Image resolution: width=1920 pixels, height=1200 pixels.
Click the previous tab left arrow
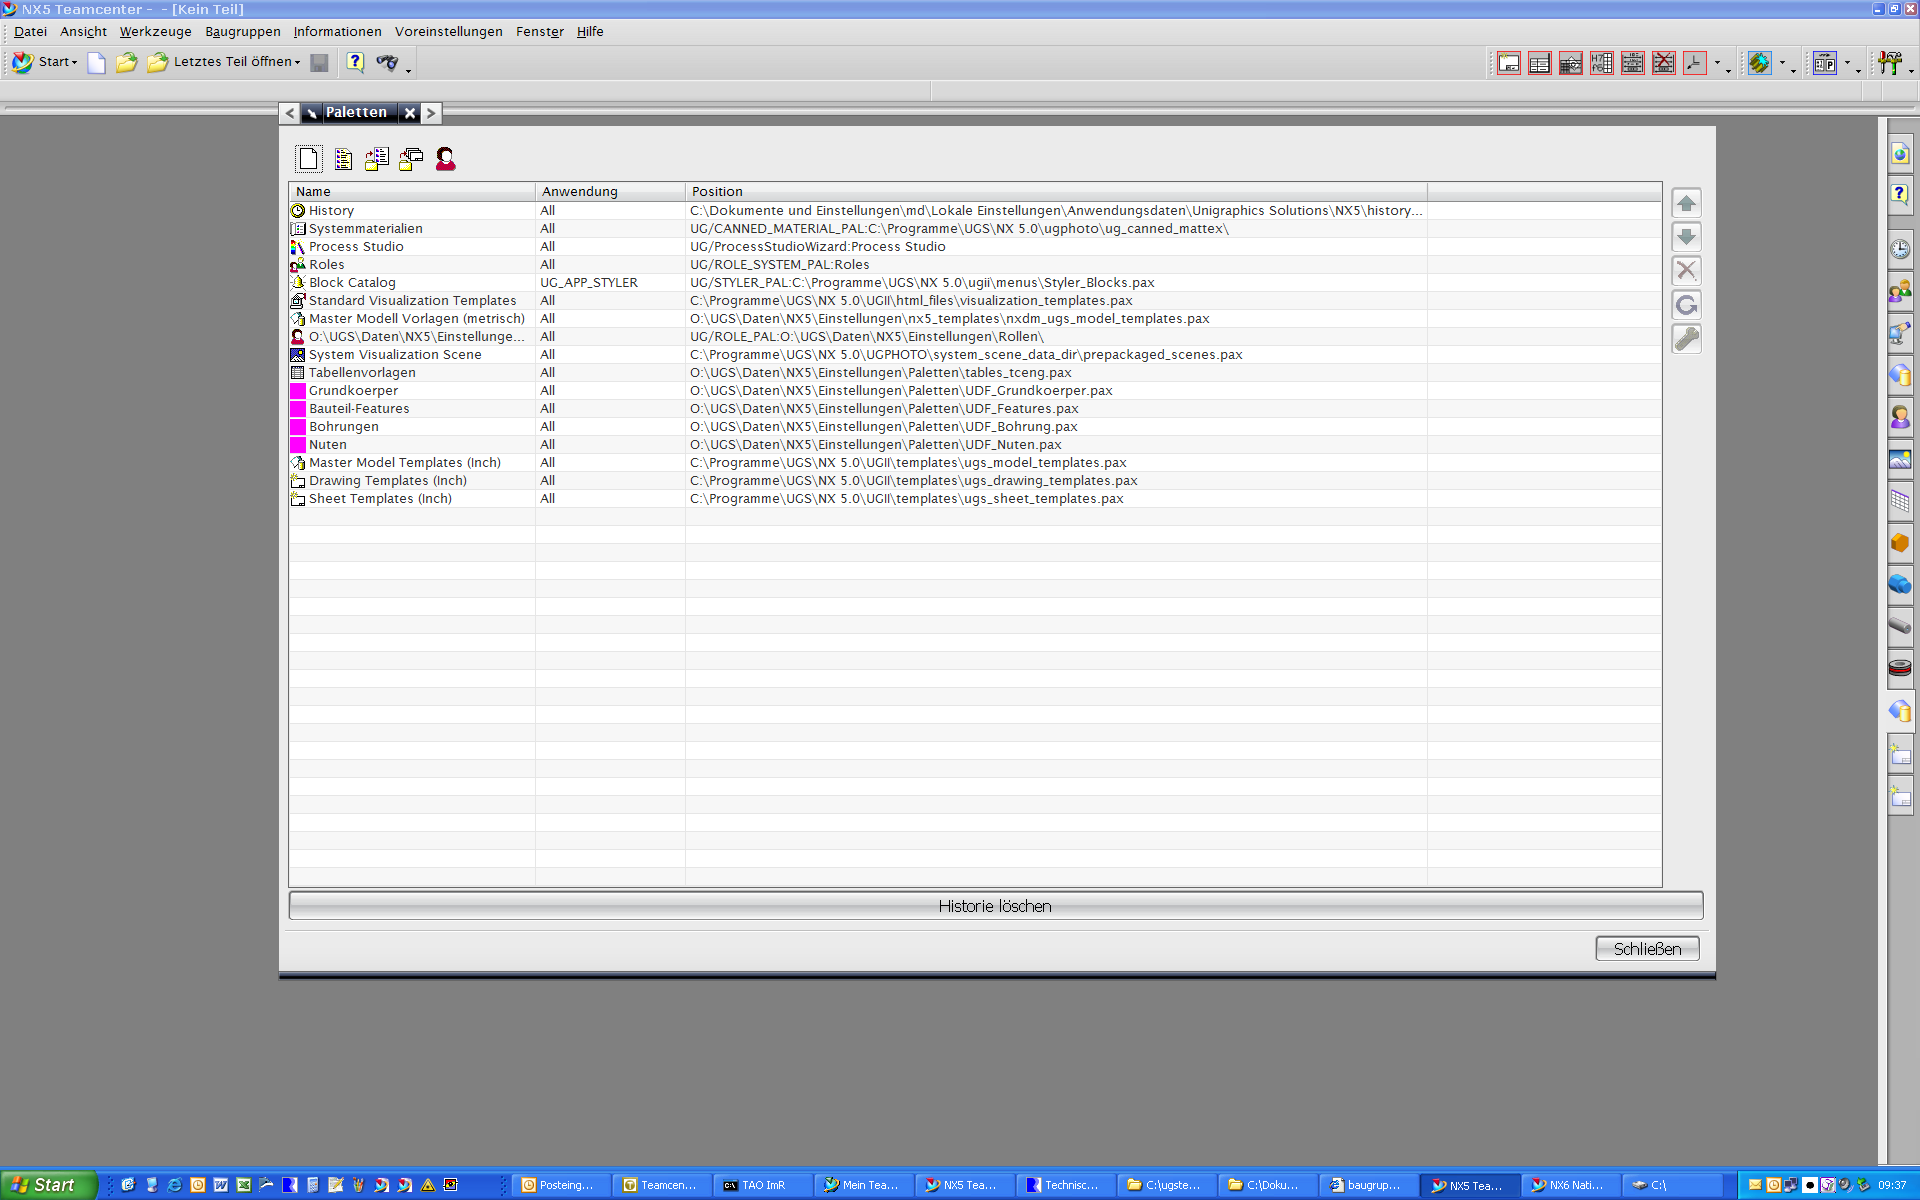tap(290, 113)
